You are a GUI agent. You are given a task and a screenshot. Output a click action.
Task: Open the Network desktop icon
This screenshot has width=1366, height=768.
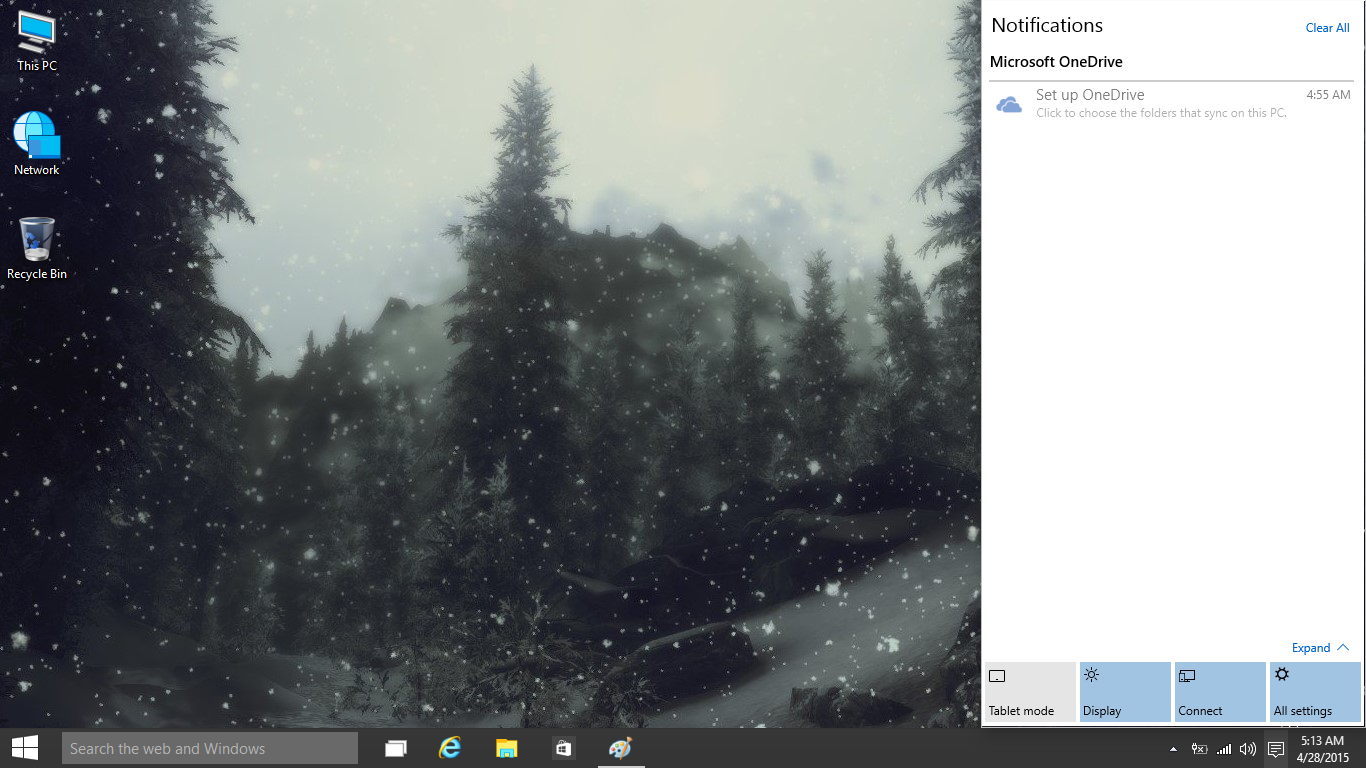pos(37,144)
